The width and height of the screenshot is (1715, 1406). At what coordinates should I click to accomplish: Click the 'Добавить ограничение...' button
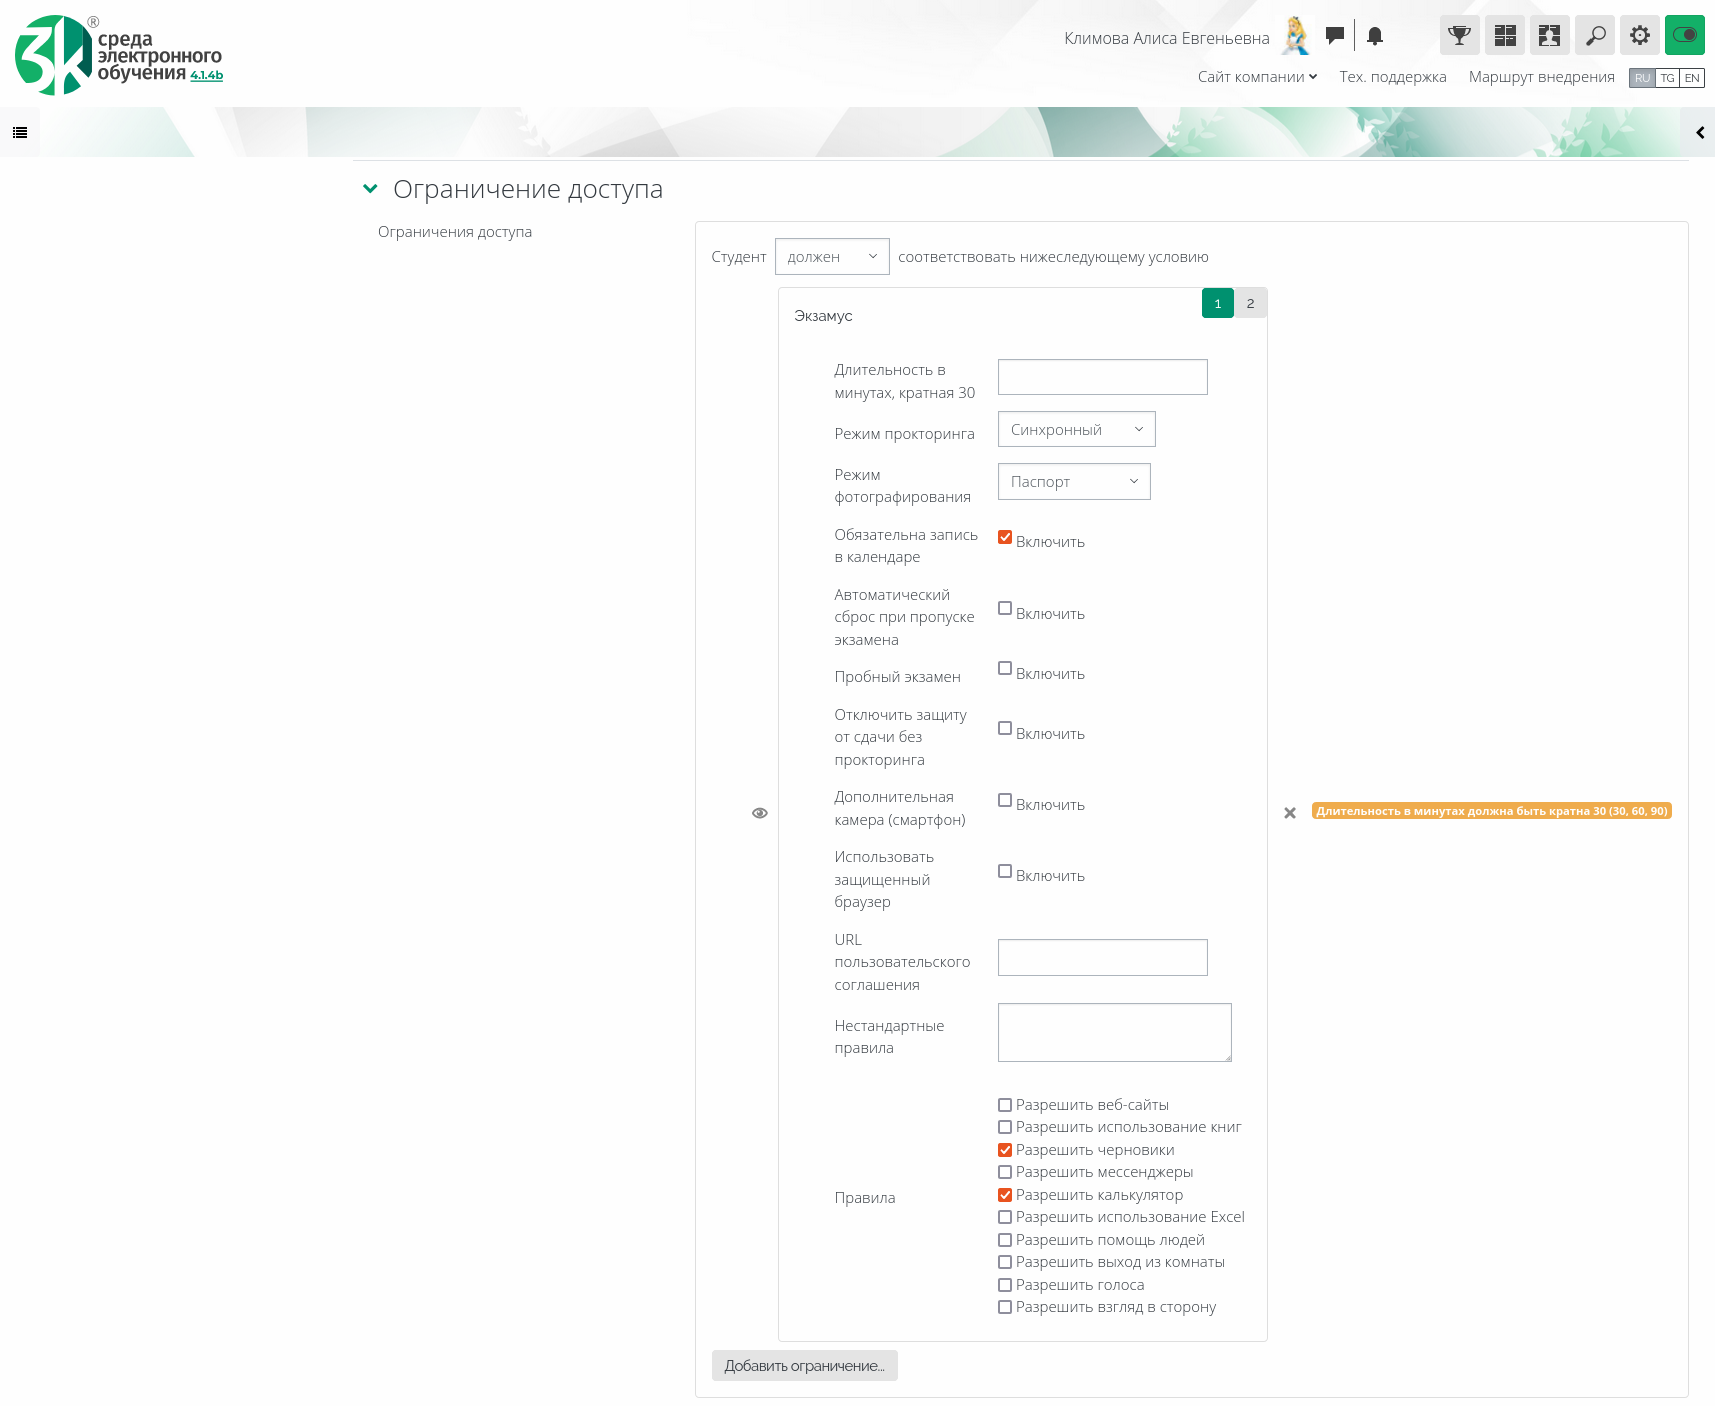coord(804,1366)
